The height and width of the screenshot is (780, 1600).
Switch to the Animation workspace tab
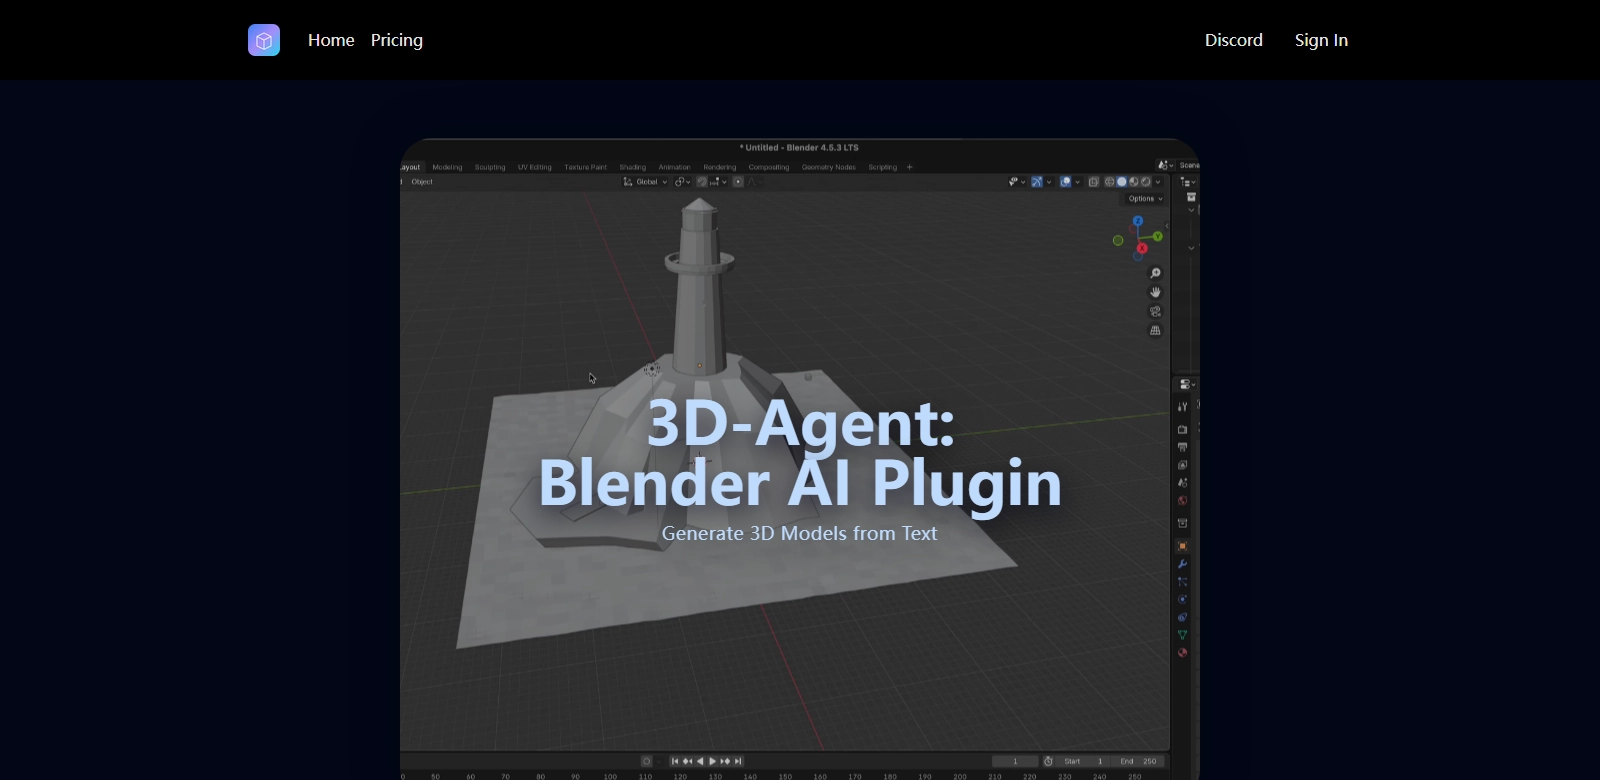(x=674, y=167)
